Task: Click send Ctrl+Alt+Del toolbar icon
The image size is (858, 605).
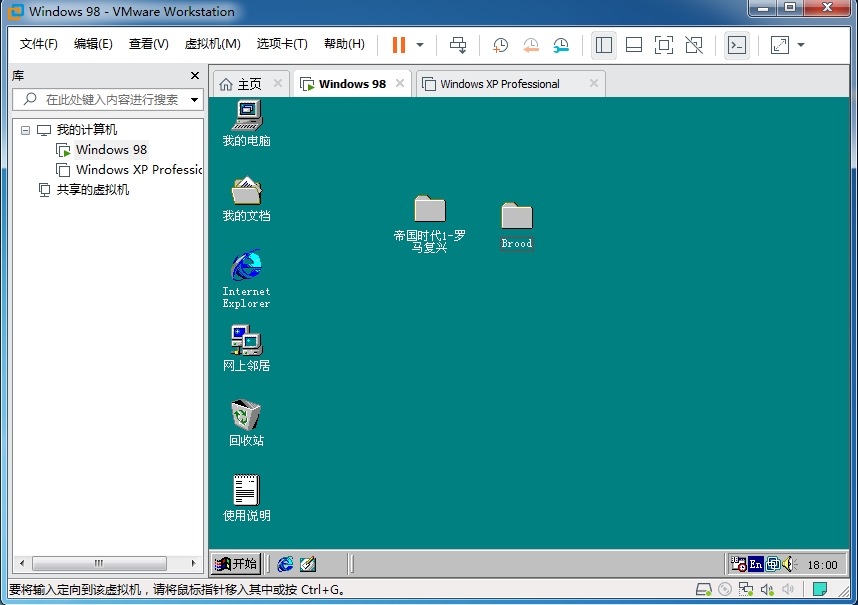Action: click(458, 45)
